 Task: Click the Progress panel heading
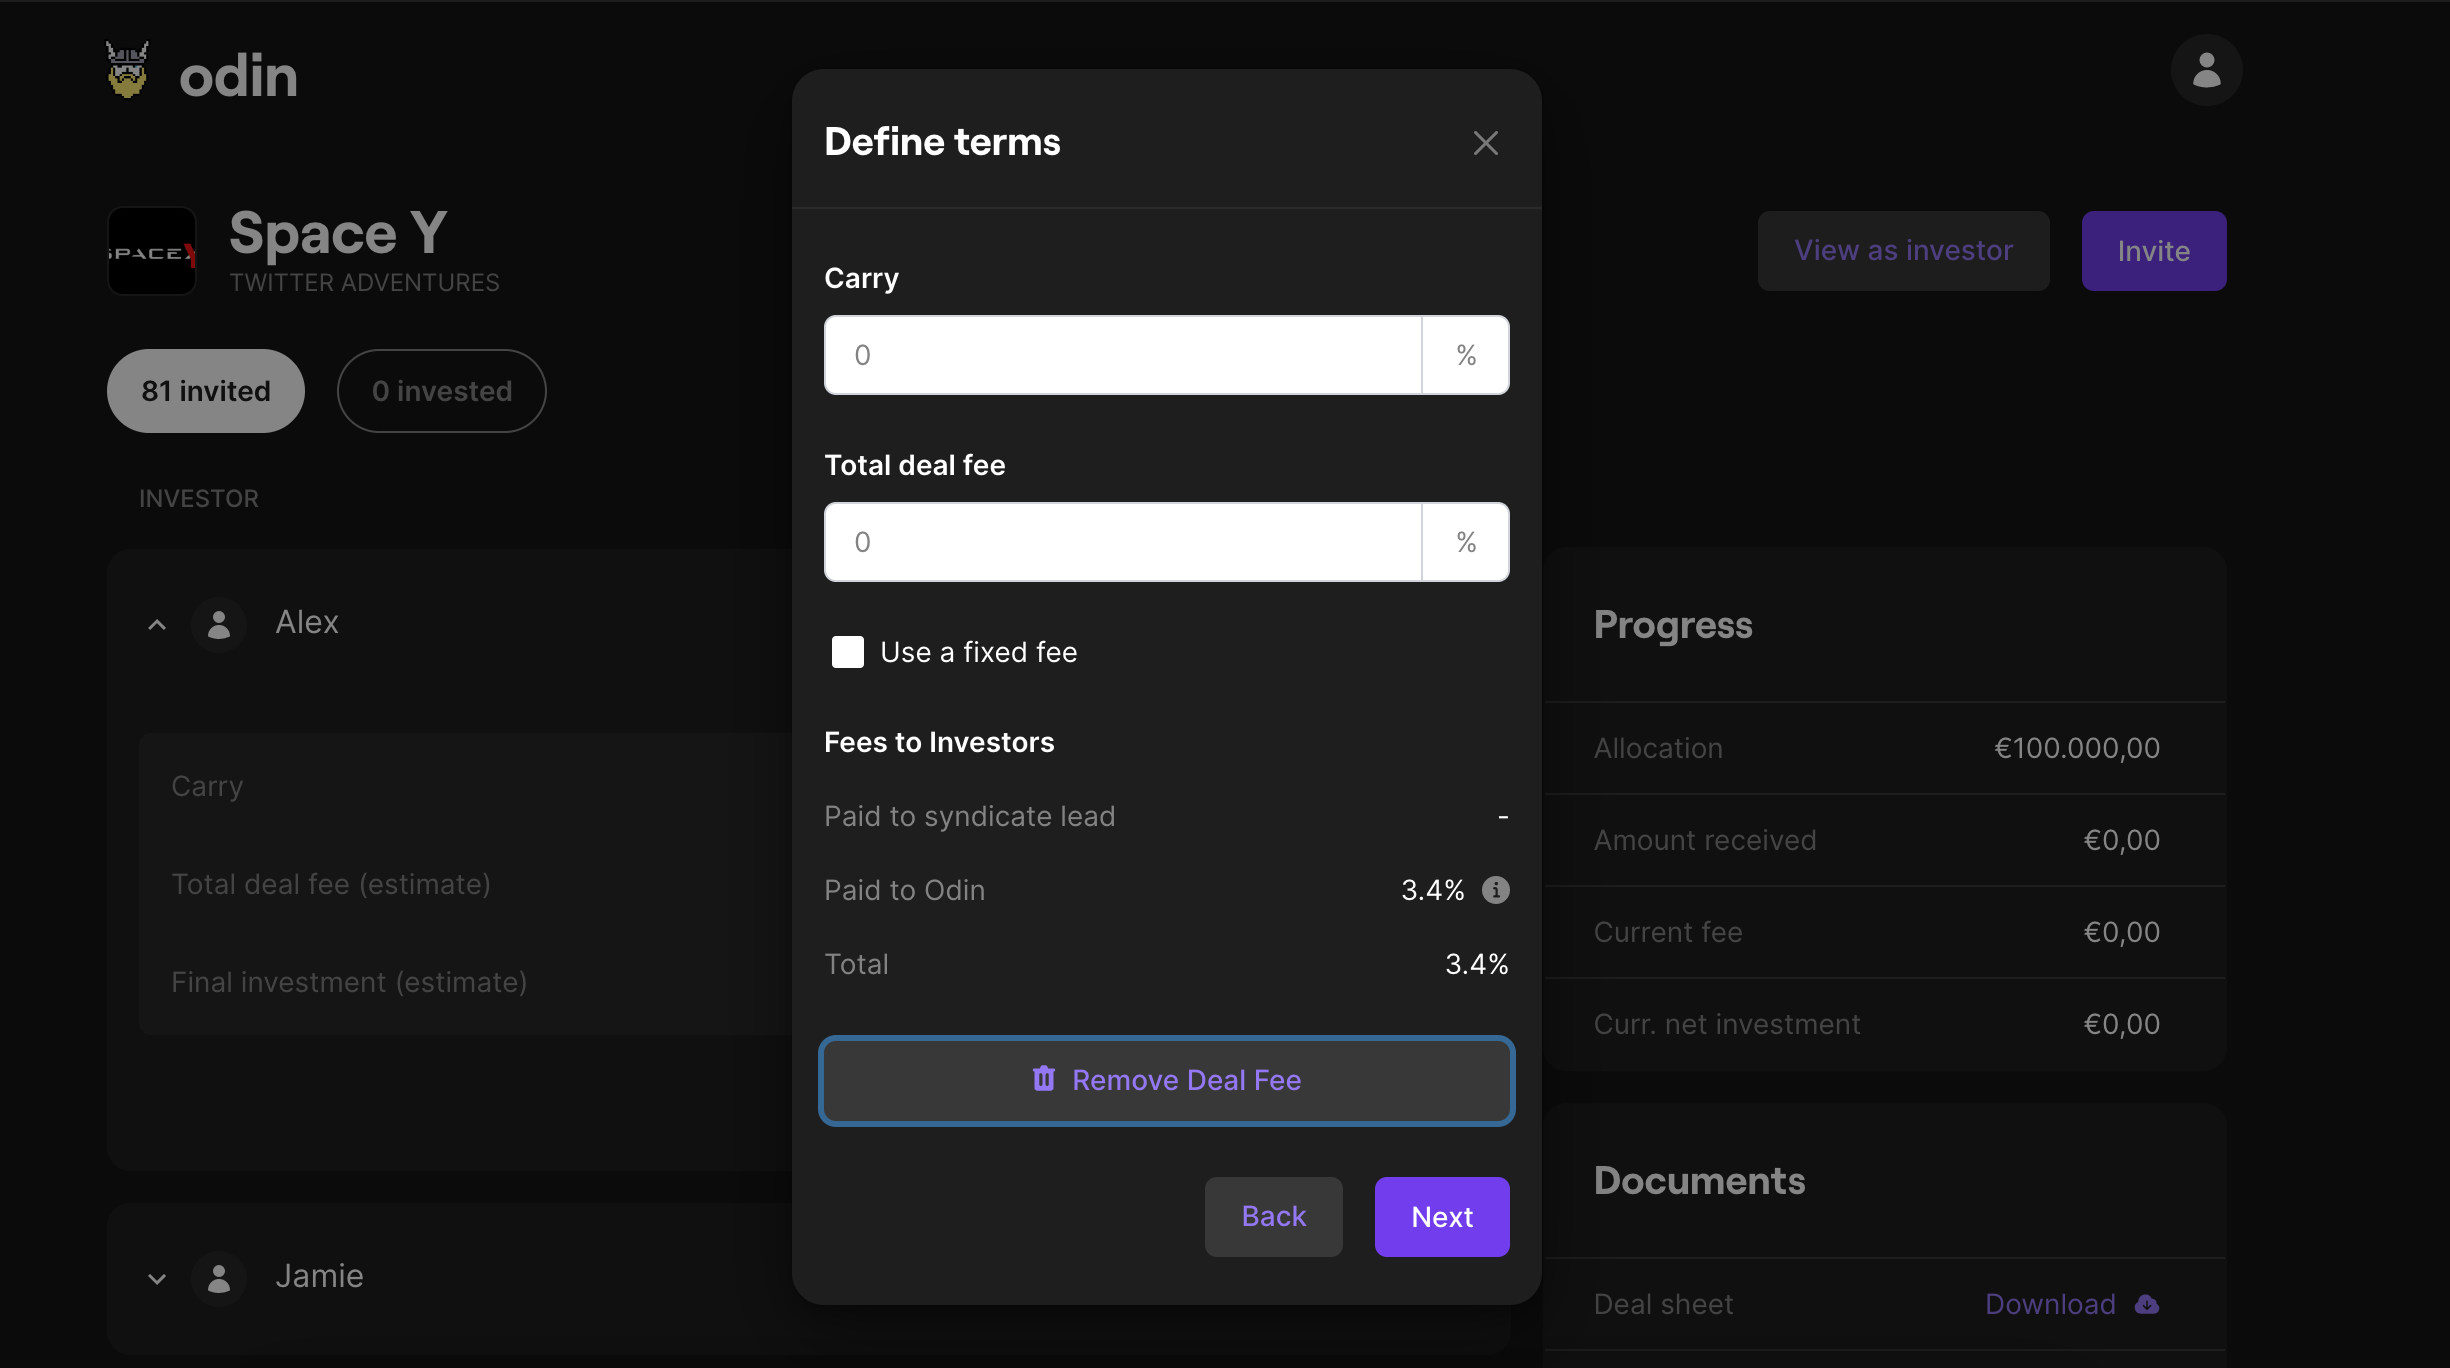[1672, 625]
